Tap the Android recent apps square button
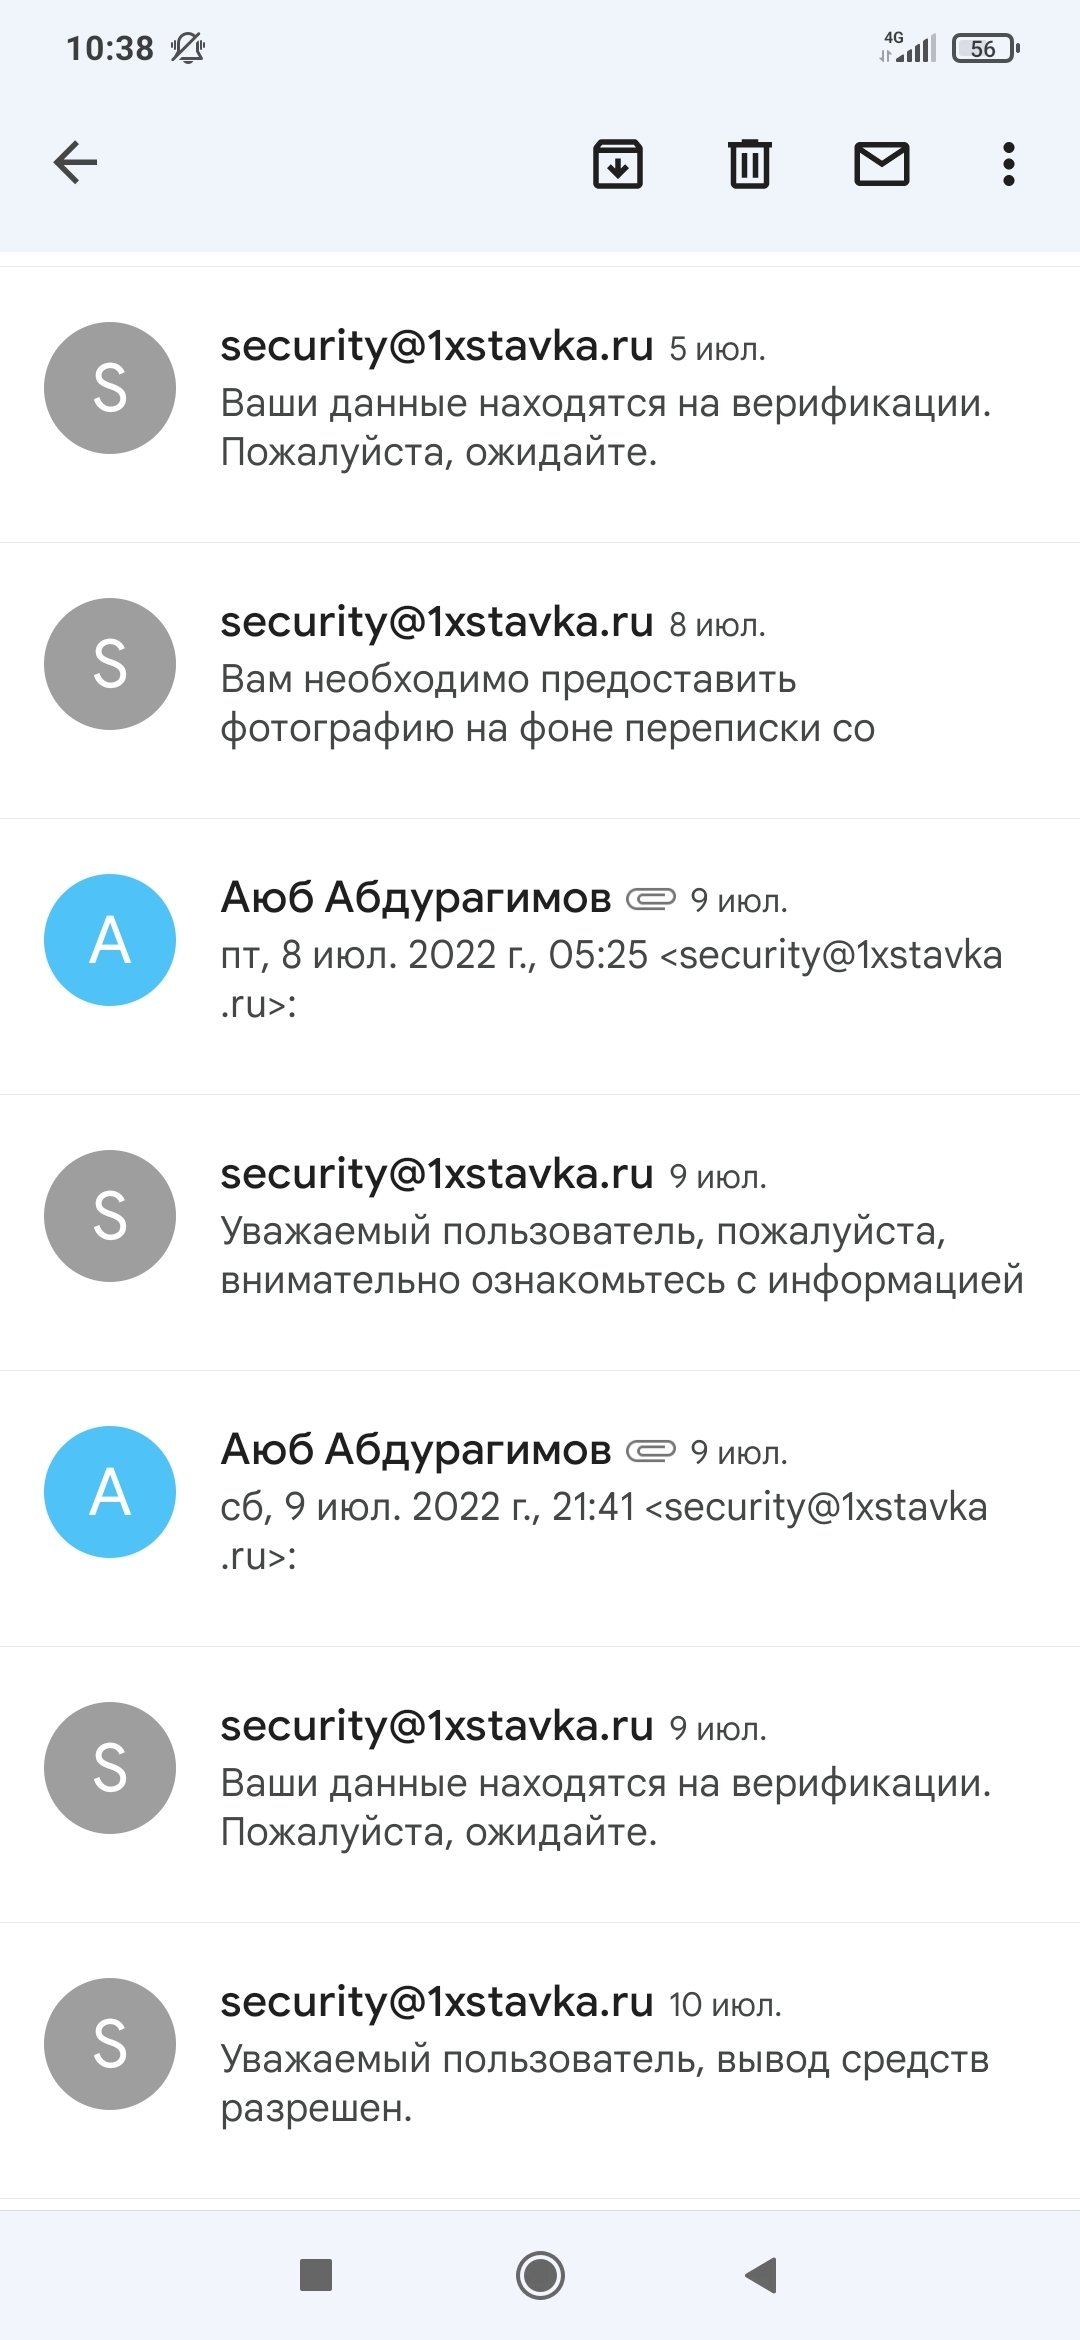Viewport: 1080px width, 2340px height. coord(316,2274)
